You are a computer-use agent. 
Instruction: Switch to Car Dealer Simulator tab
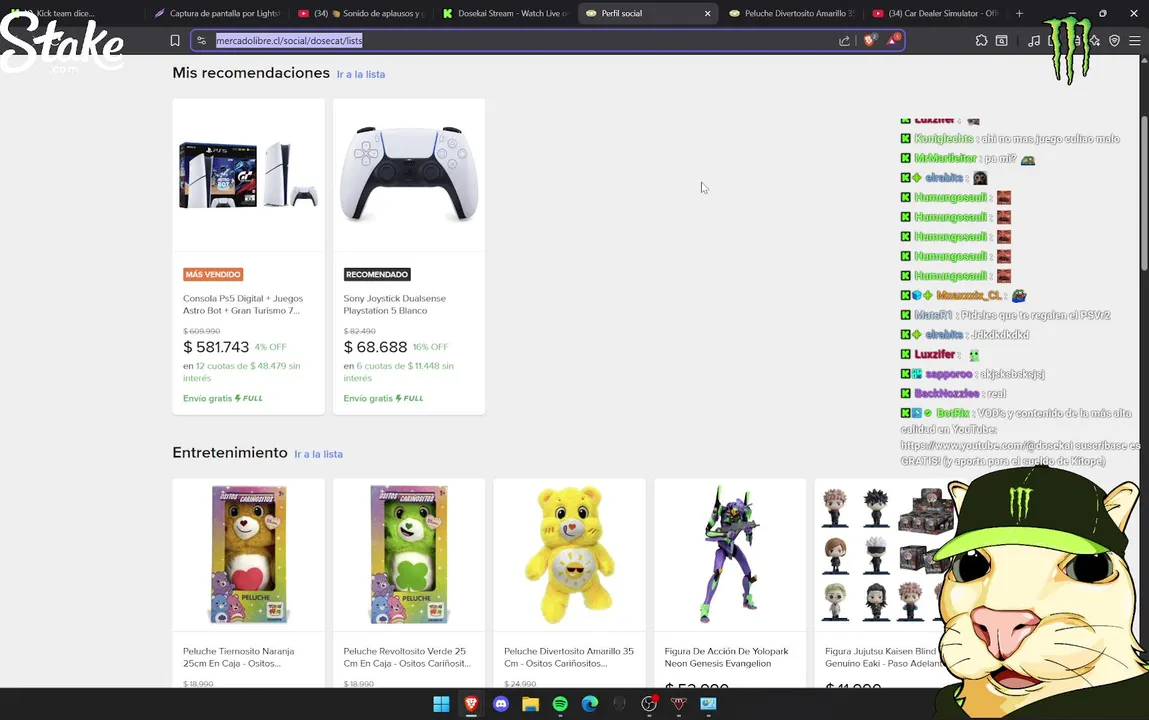[x=935, y=13]
